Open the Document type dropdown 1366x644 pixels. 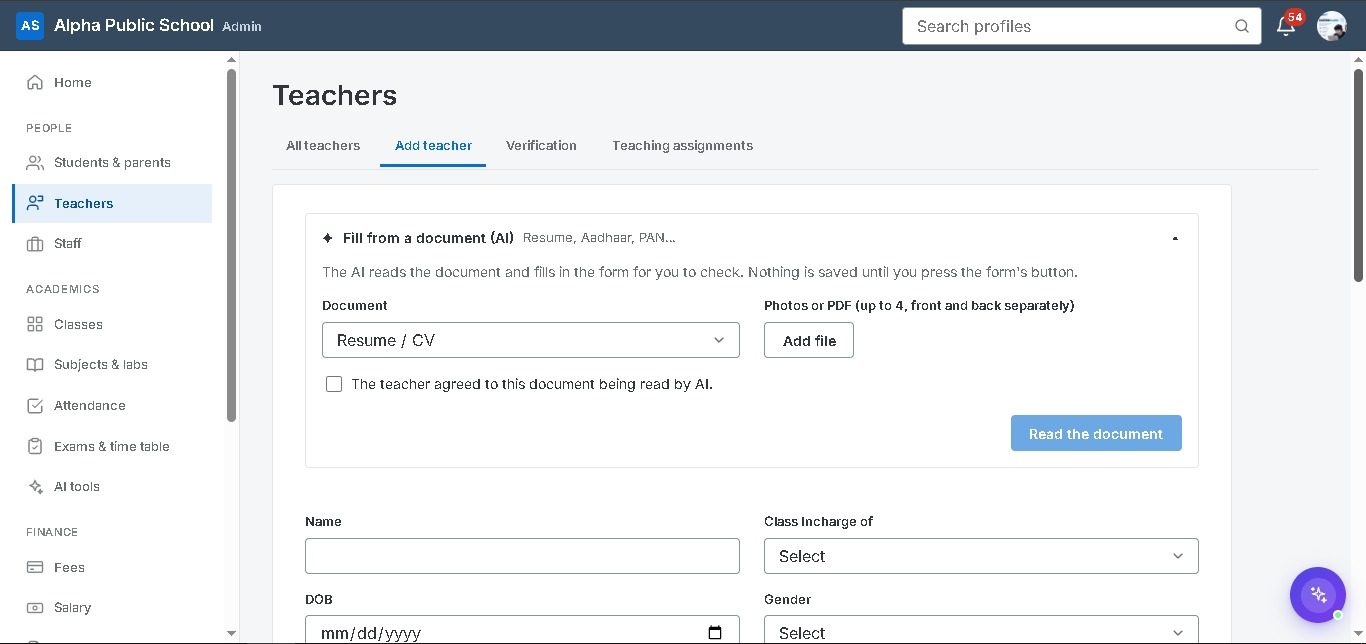click(531, 340)
